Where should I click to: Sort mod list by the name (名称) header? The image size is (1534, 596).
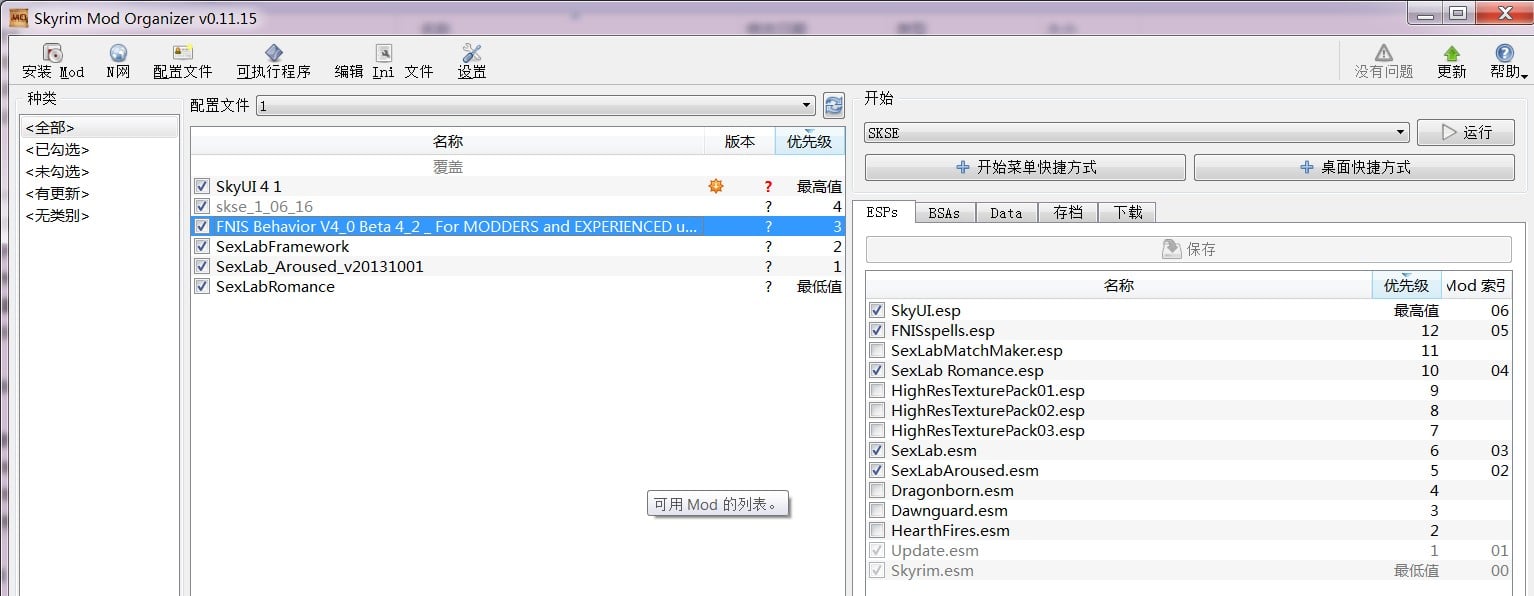click(x=448, y=141)
